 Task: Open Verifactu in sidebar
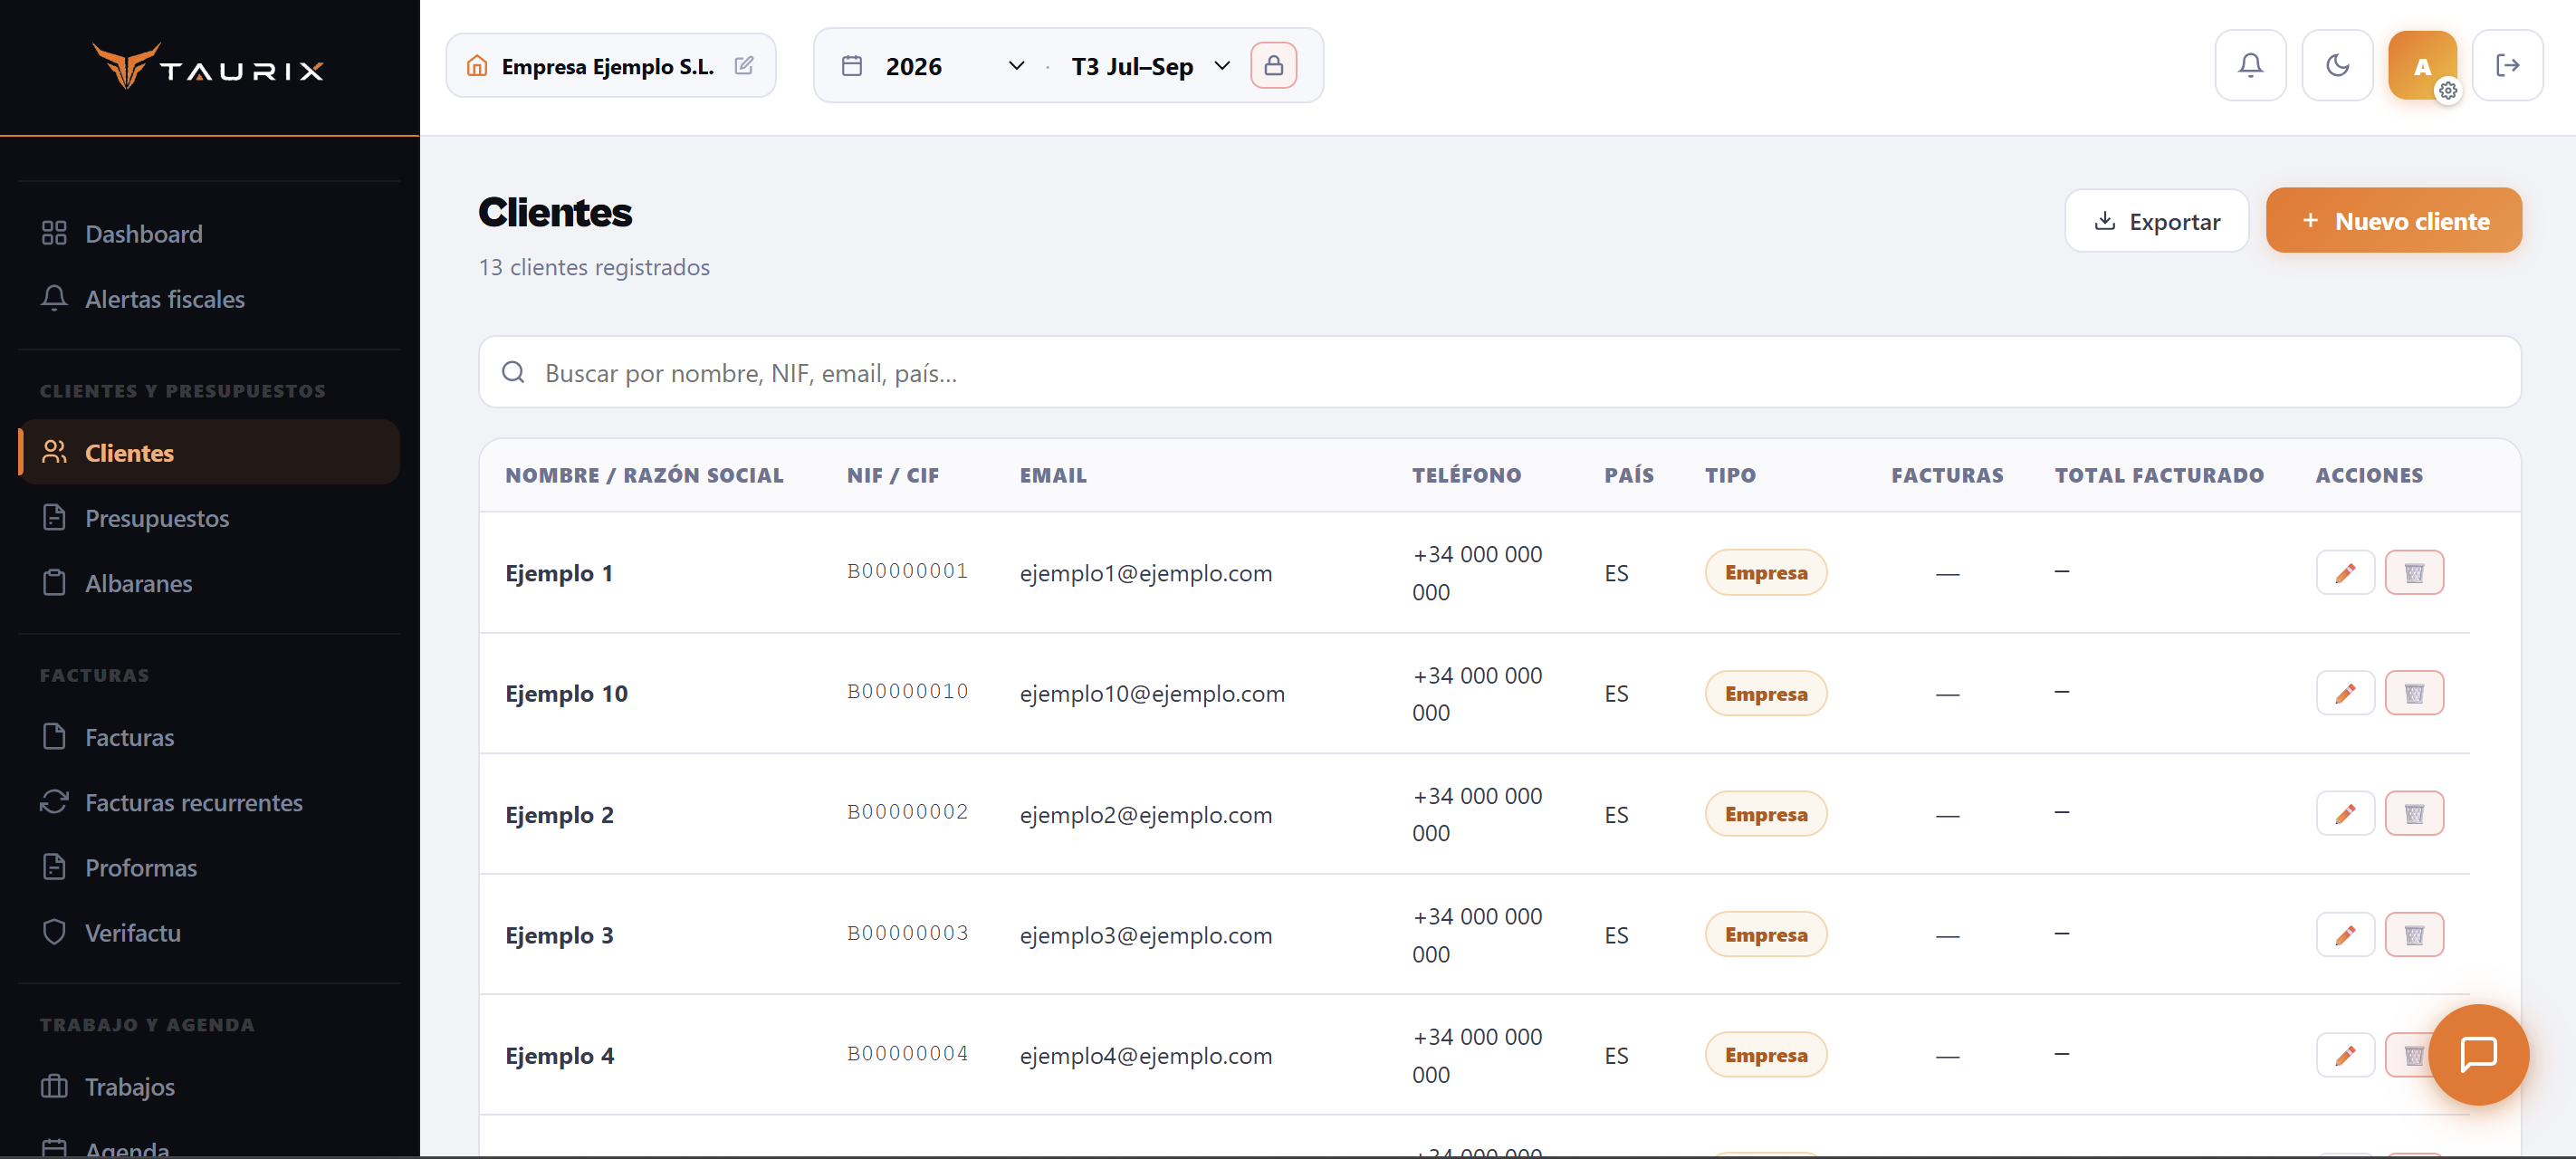coord(209,933)
